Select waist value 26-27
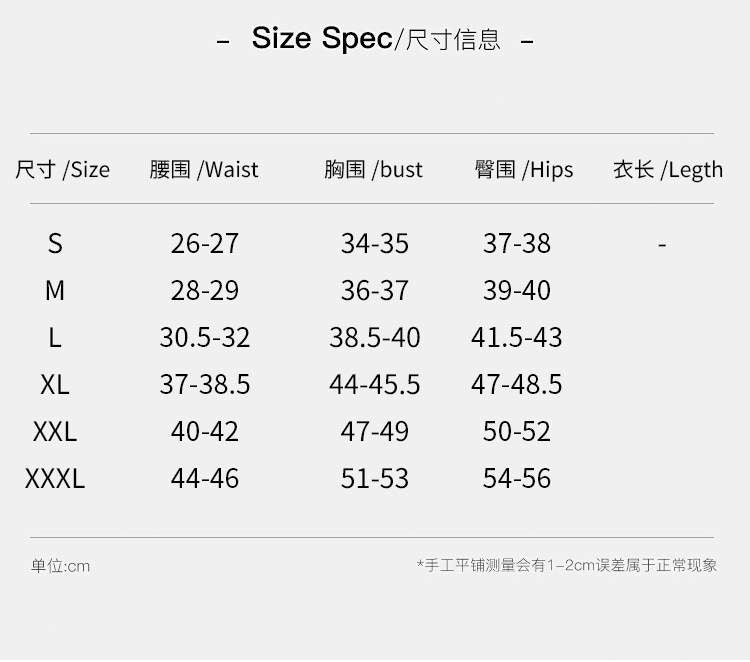This screenshot has width=750, height=662. 205,243
